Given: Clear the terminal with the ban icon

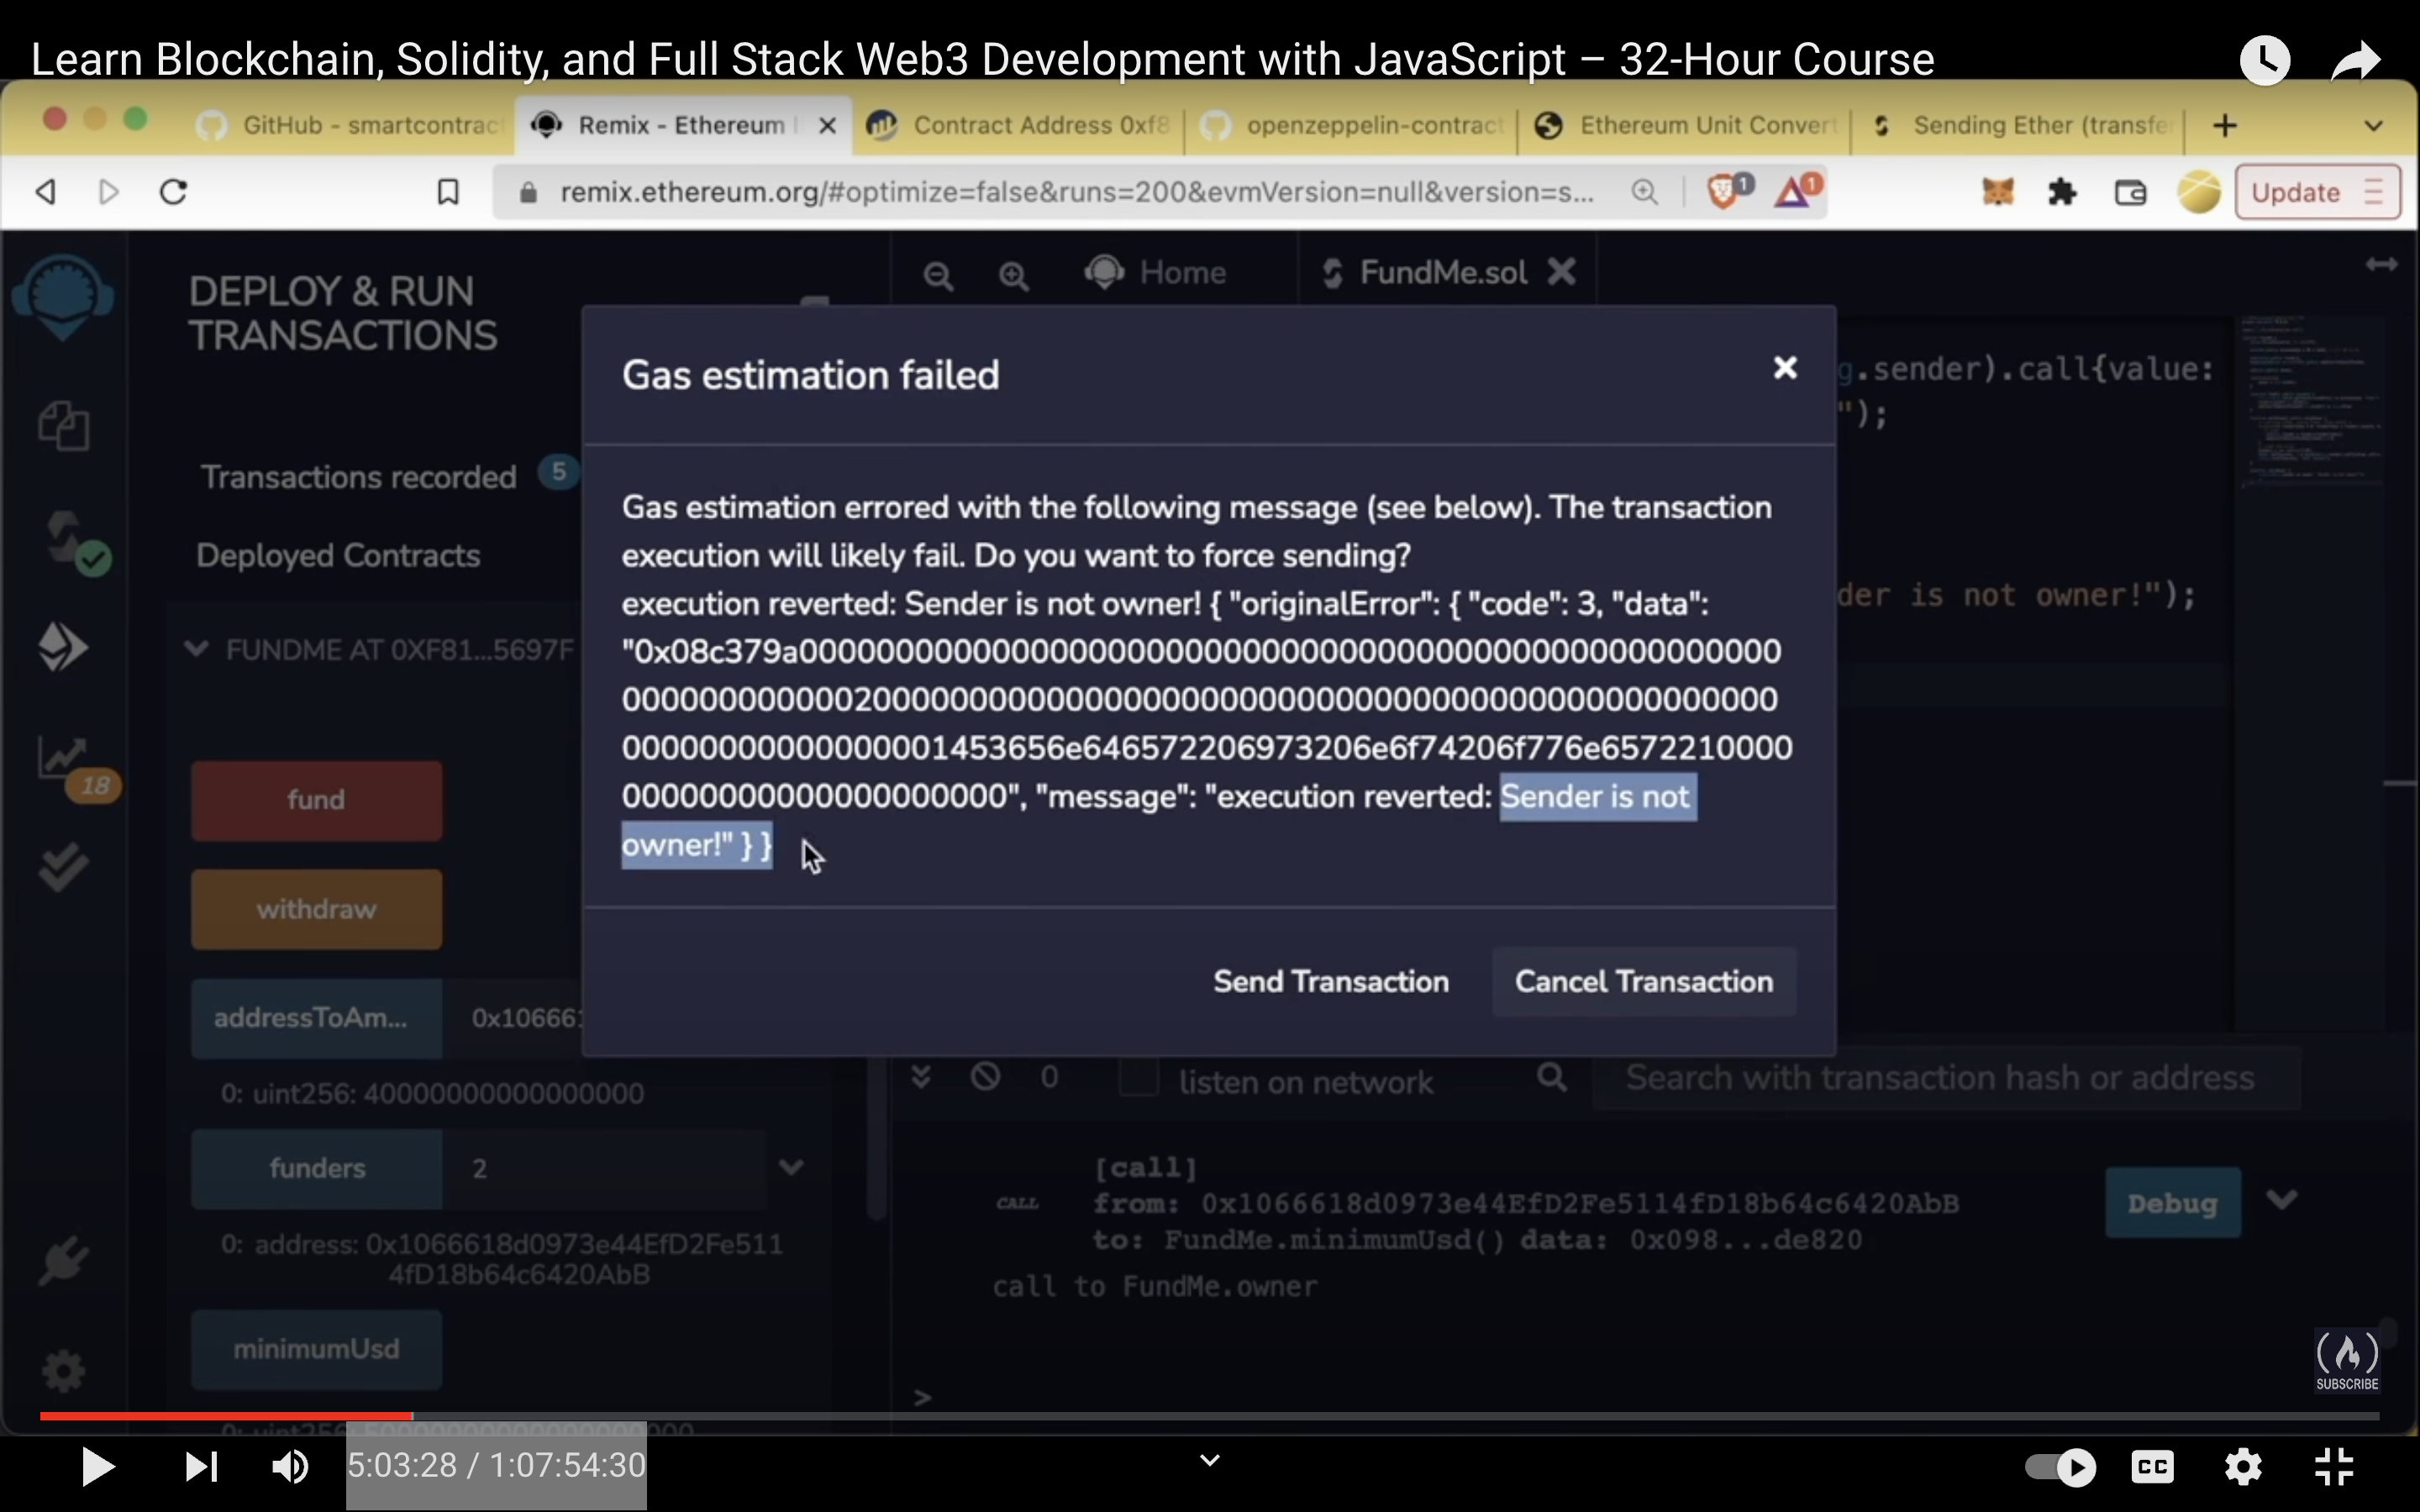Looking at the screenshot, I should tap(985, 1077).
